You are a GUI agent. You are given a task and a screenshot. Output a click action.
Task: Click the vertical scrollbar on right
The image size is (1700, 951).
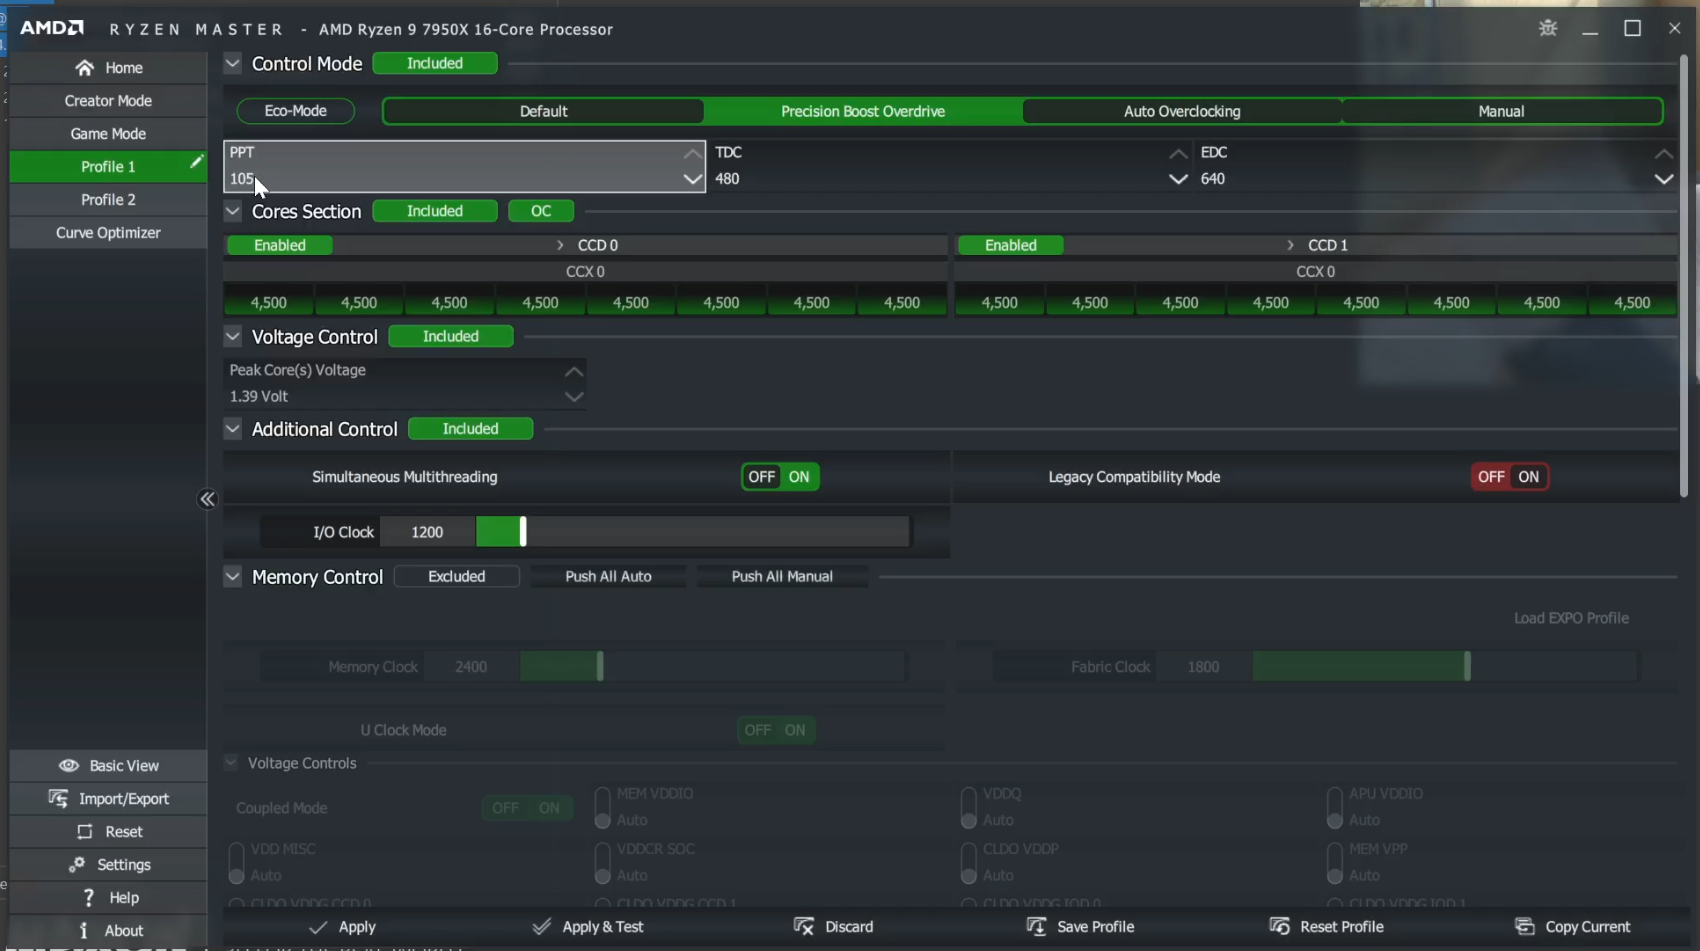click(1683, 275)
